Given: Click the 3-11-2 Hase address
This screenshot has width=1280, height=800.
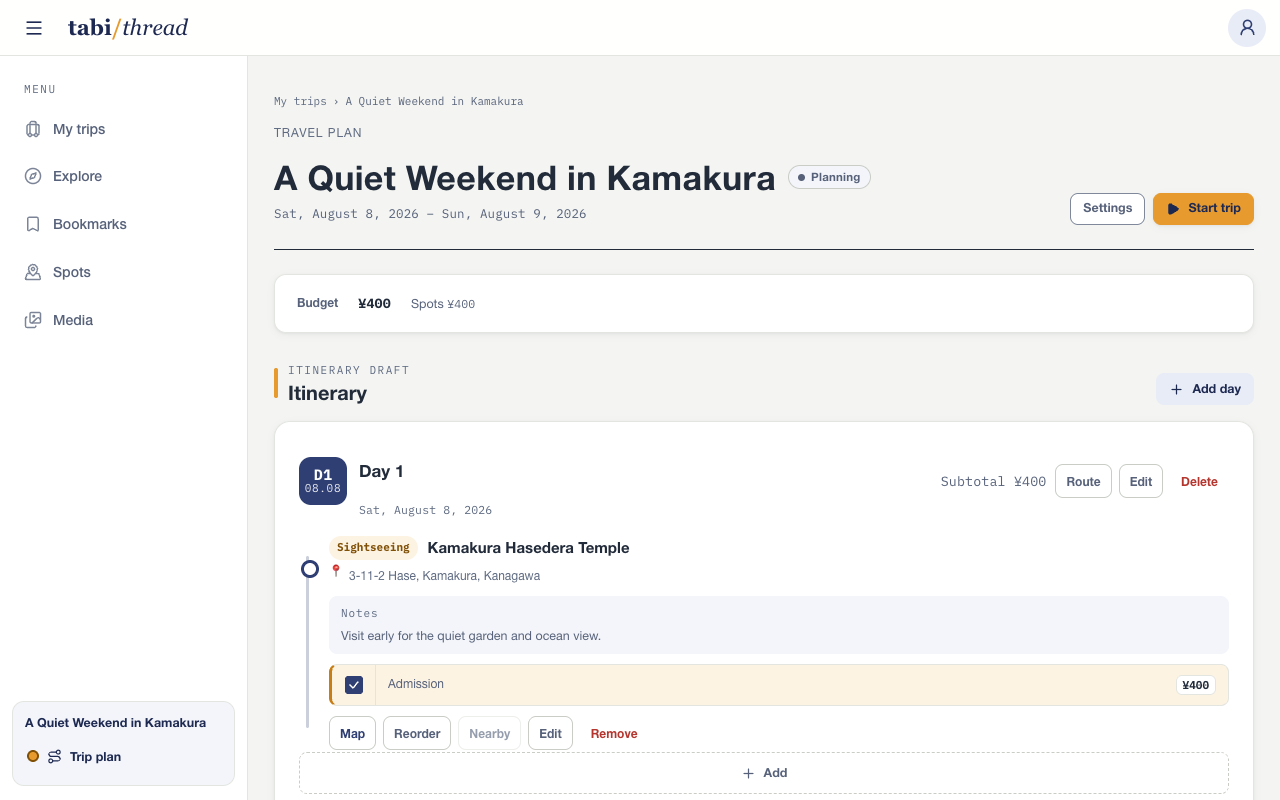Looking at the screenshot, I should (x=444, y=576).
